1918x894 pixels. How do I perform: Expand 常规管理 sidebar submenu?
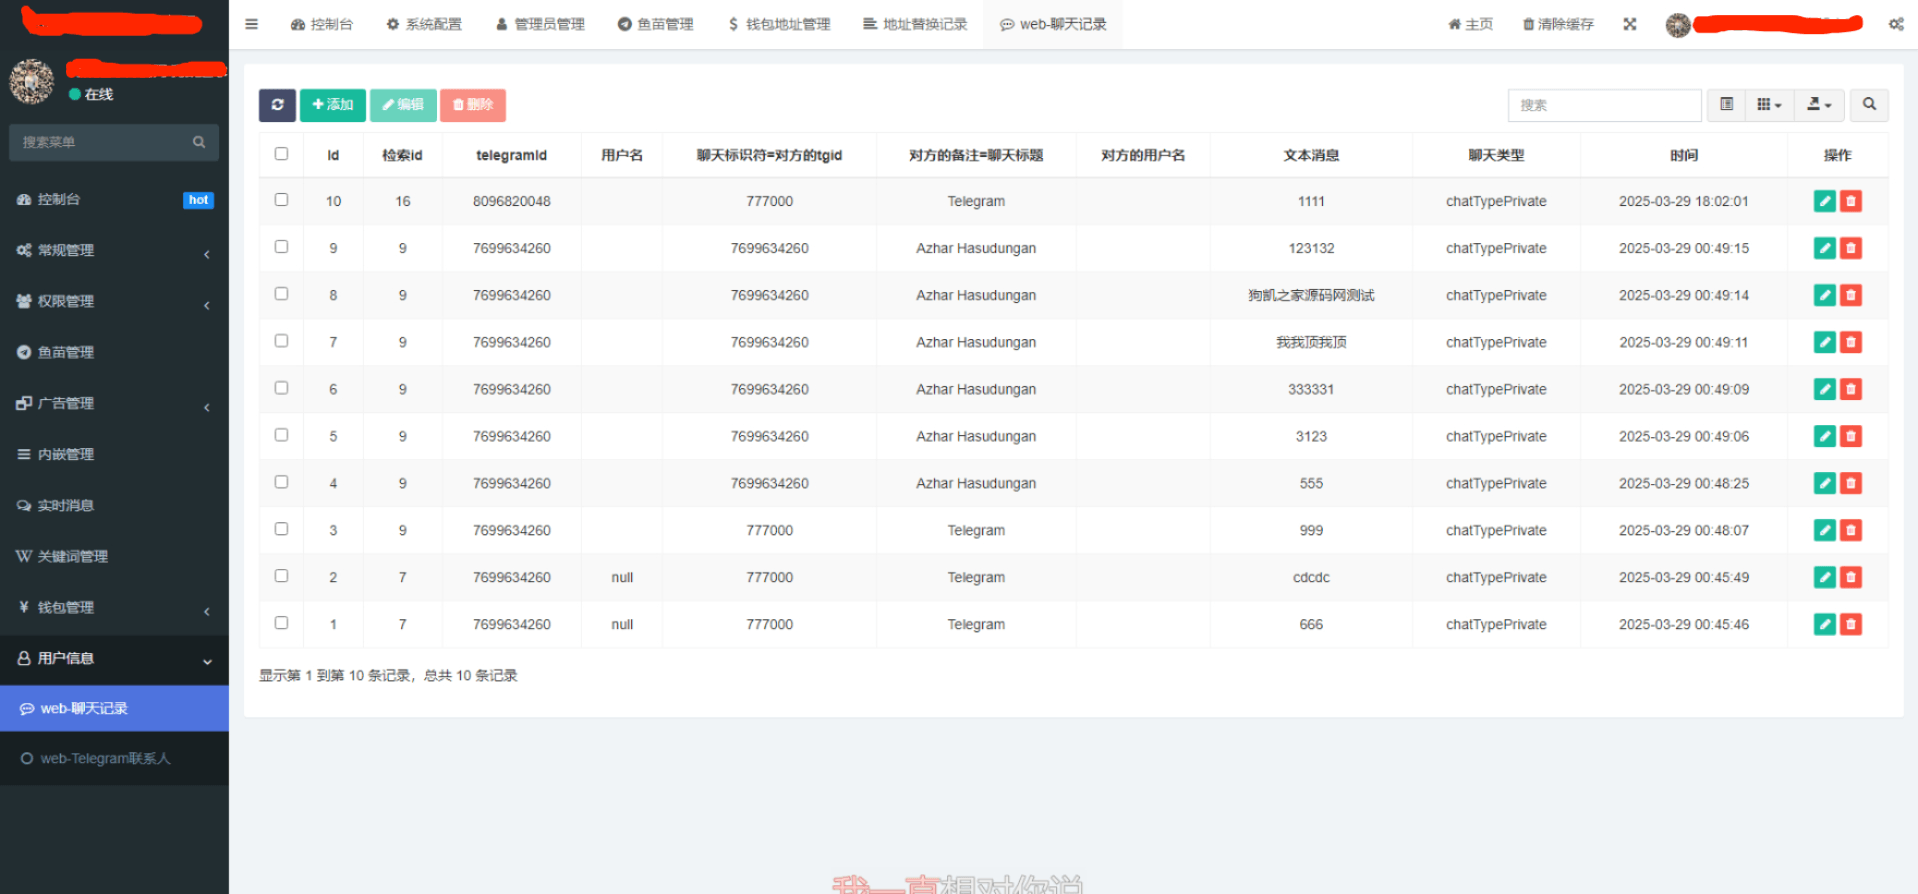click(x=114, y=250)
